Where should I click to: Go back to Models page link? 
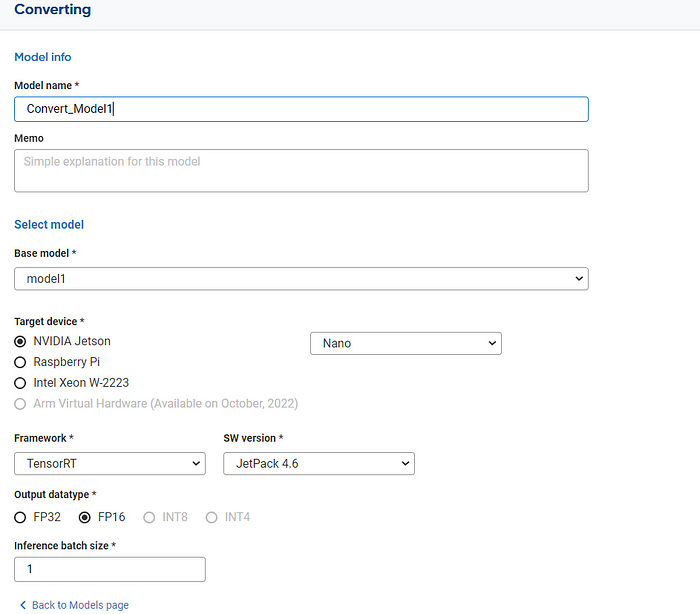tap(80, 605)
